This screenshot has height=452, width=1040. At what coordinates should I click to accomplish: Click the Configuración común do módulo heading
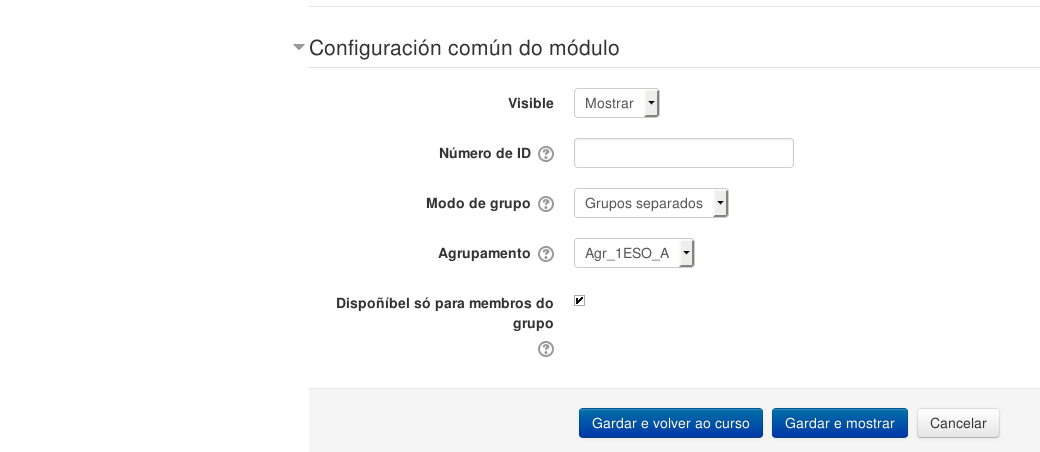click(464, 48)
